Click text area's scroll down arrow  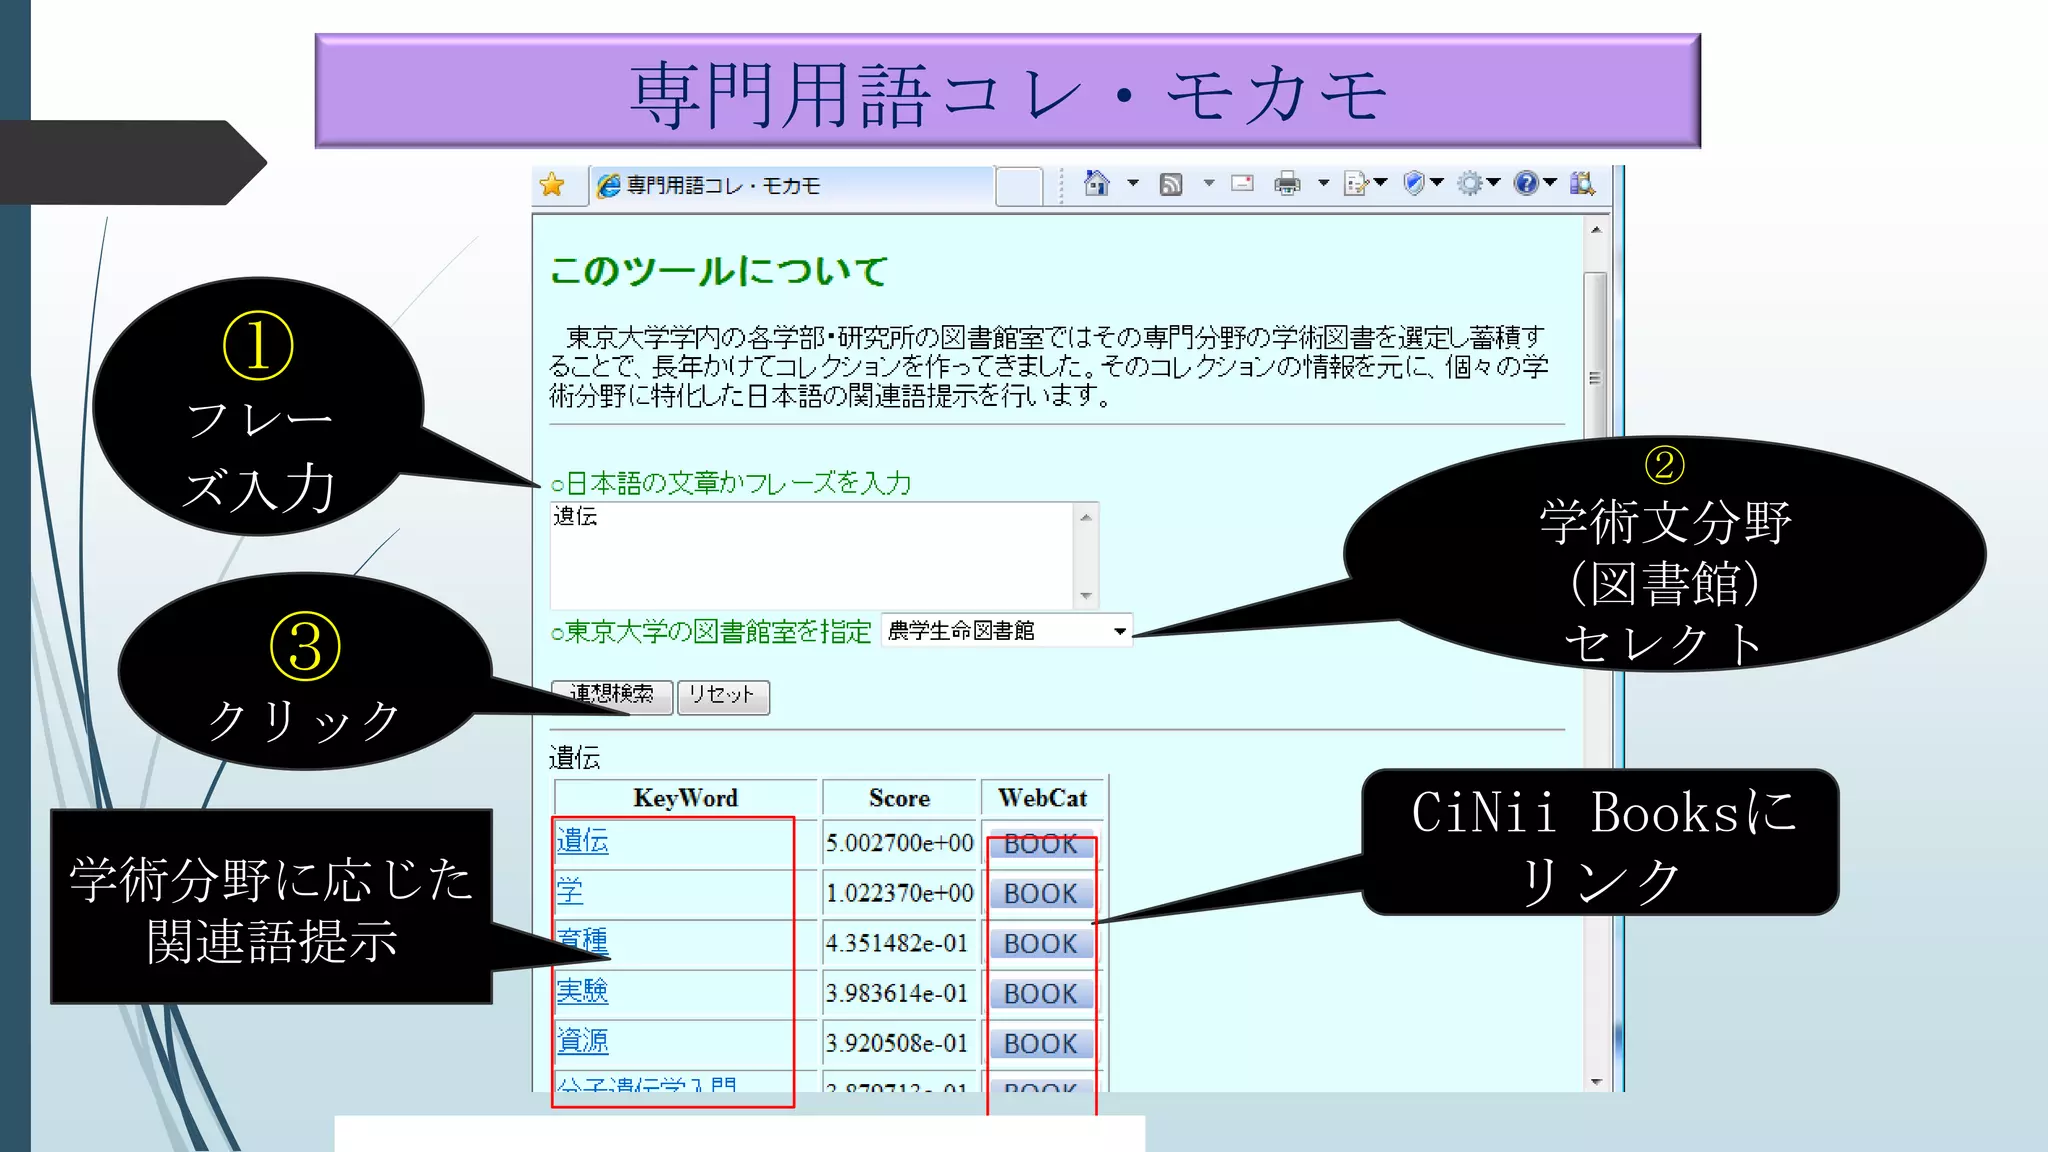pos(1086,596)
